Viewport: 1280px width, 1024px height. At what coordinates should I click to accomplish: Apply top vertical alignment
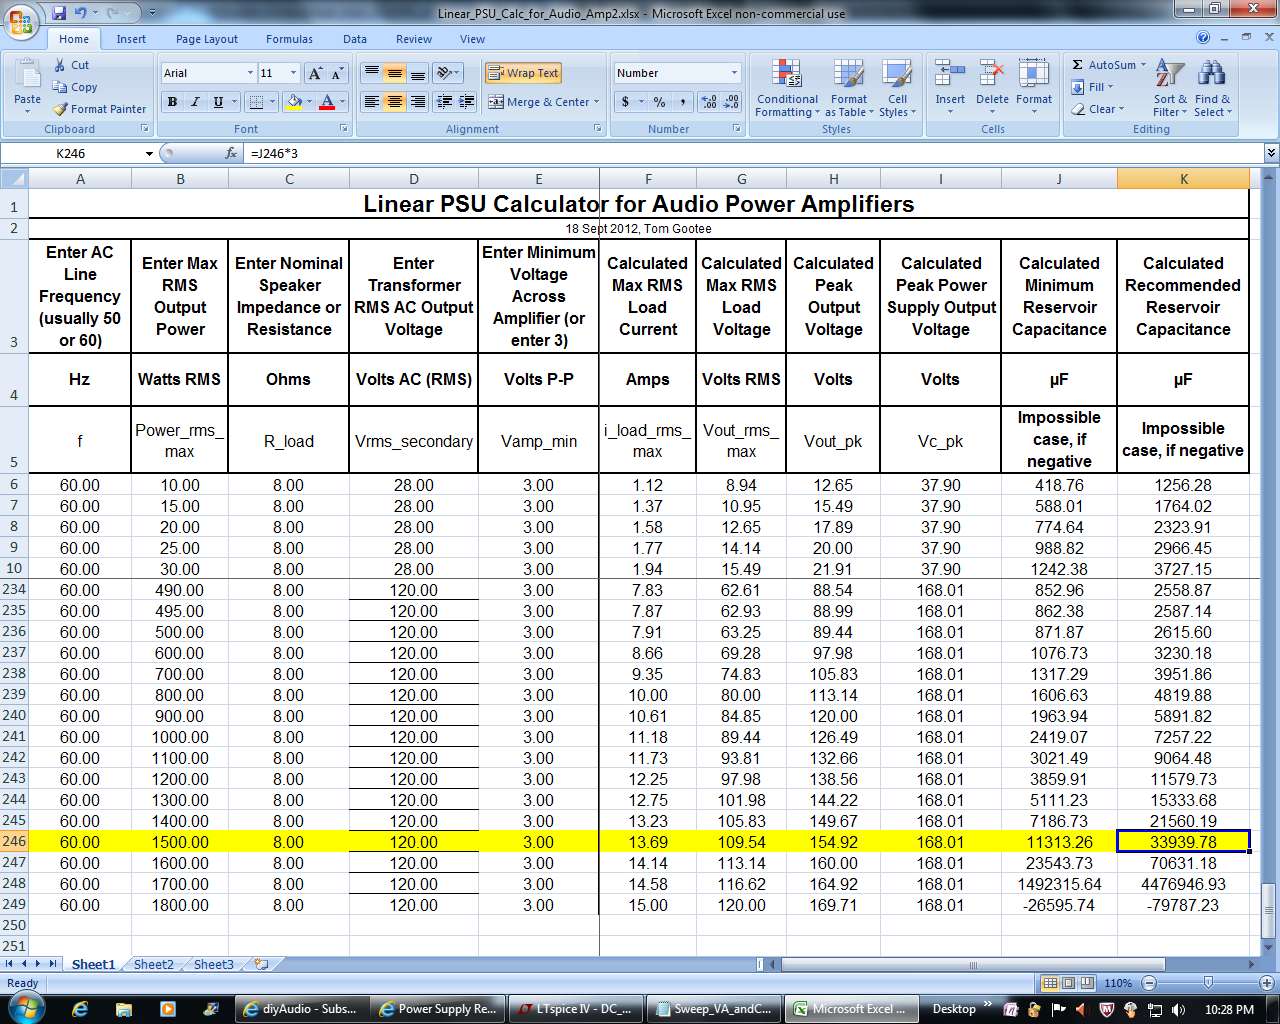371,73
